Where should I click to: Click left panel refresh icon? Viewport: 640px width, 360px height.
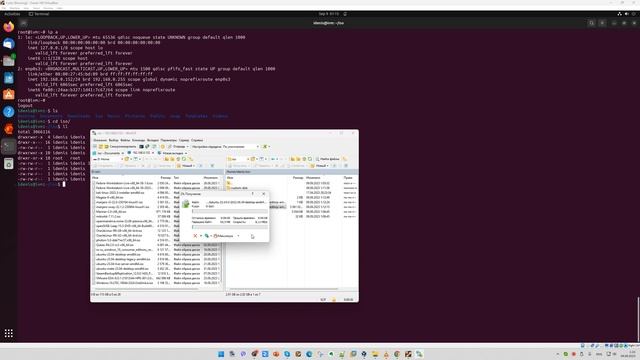point(184,159)
